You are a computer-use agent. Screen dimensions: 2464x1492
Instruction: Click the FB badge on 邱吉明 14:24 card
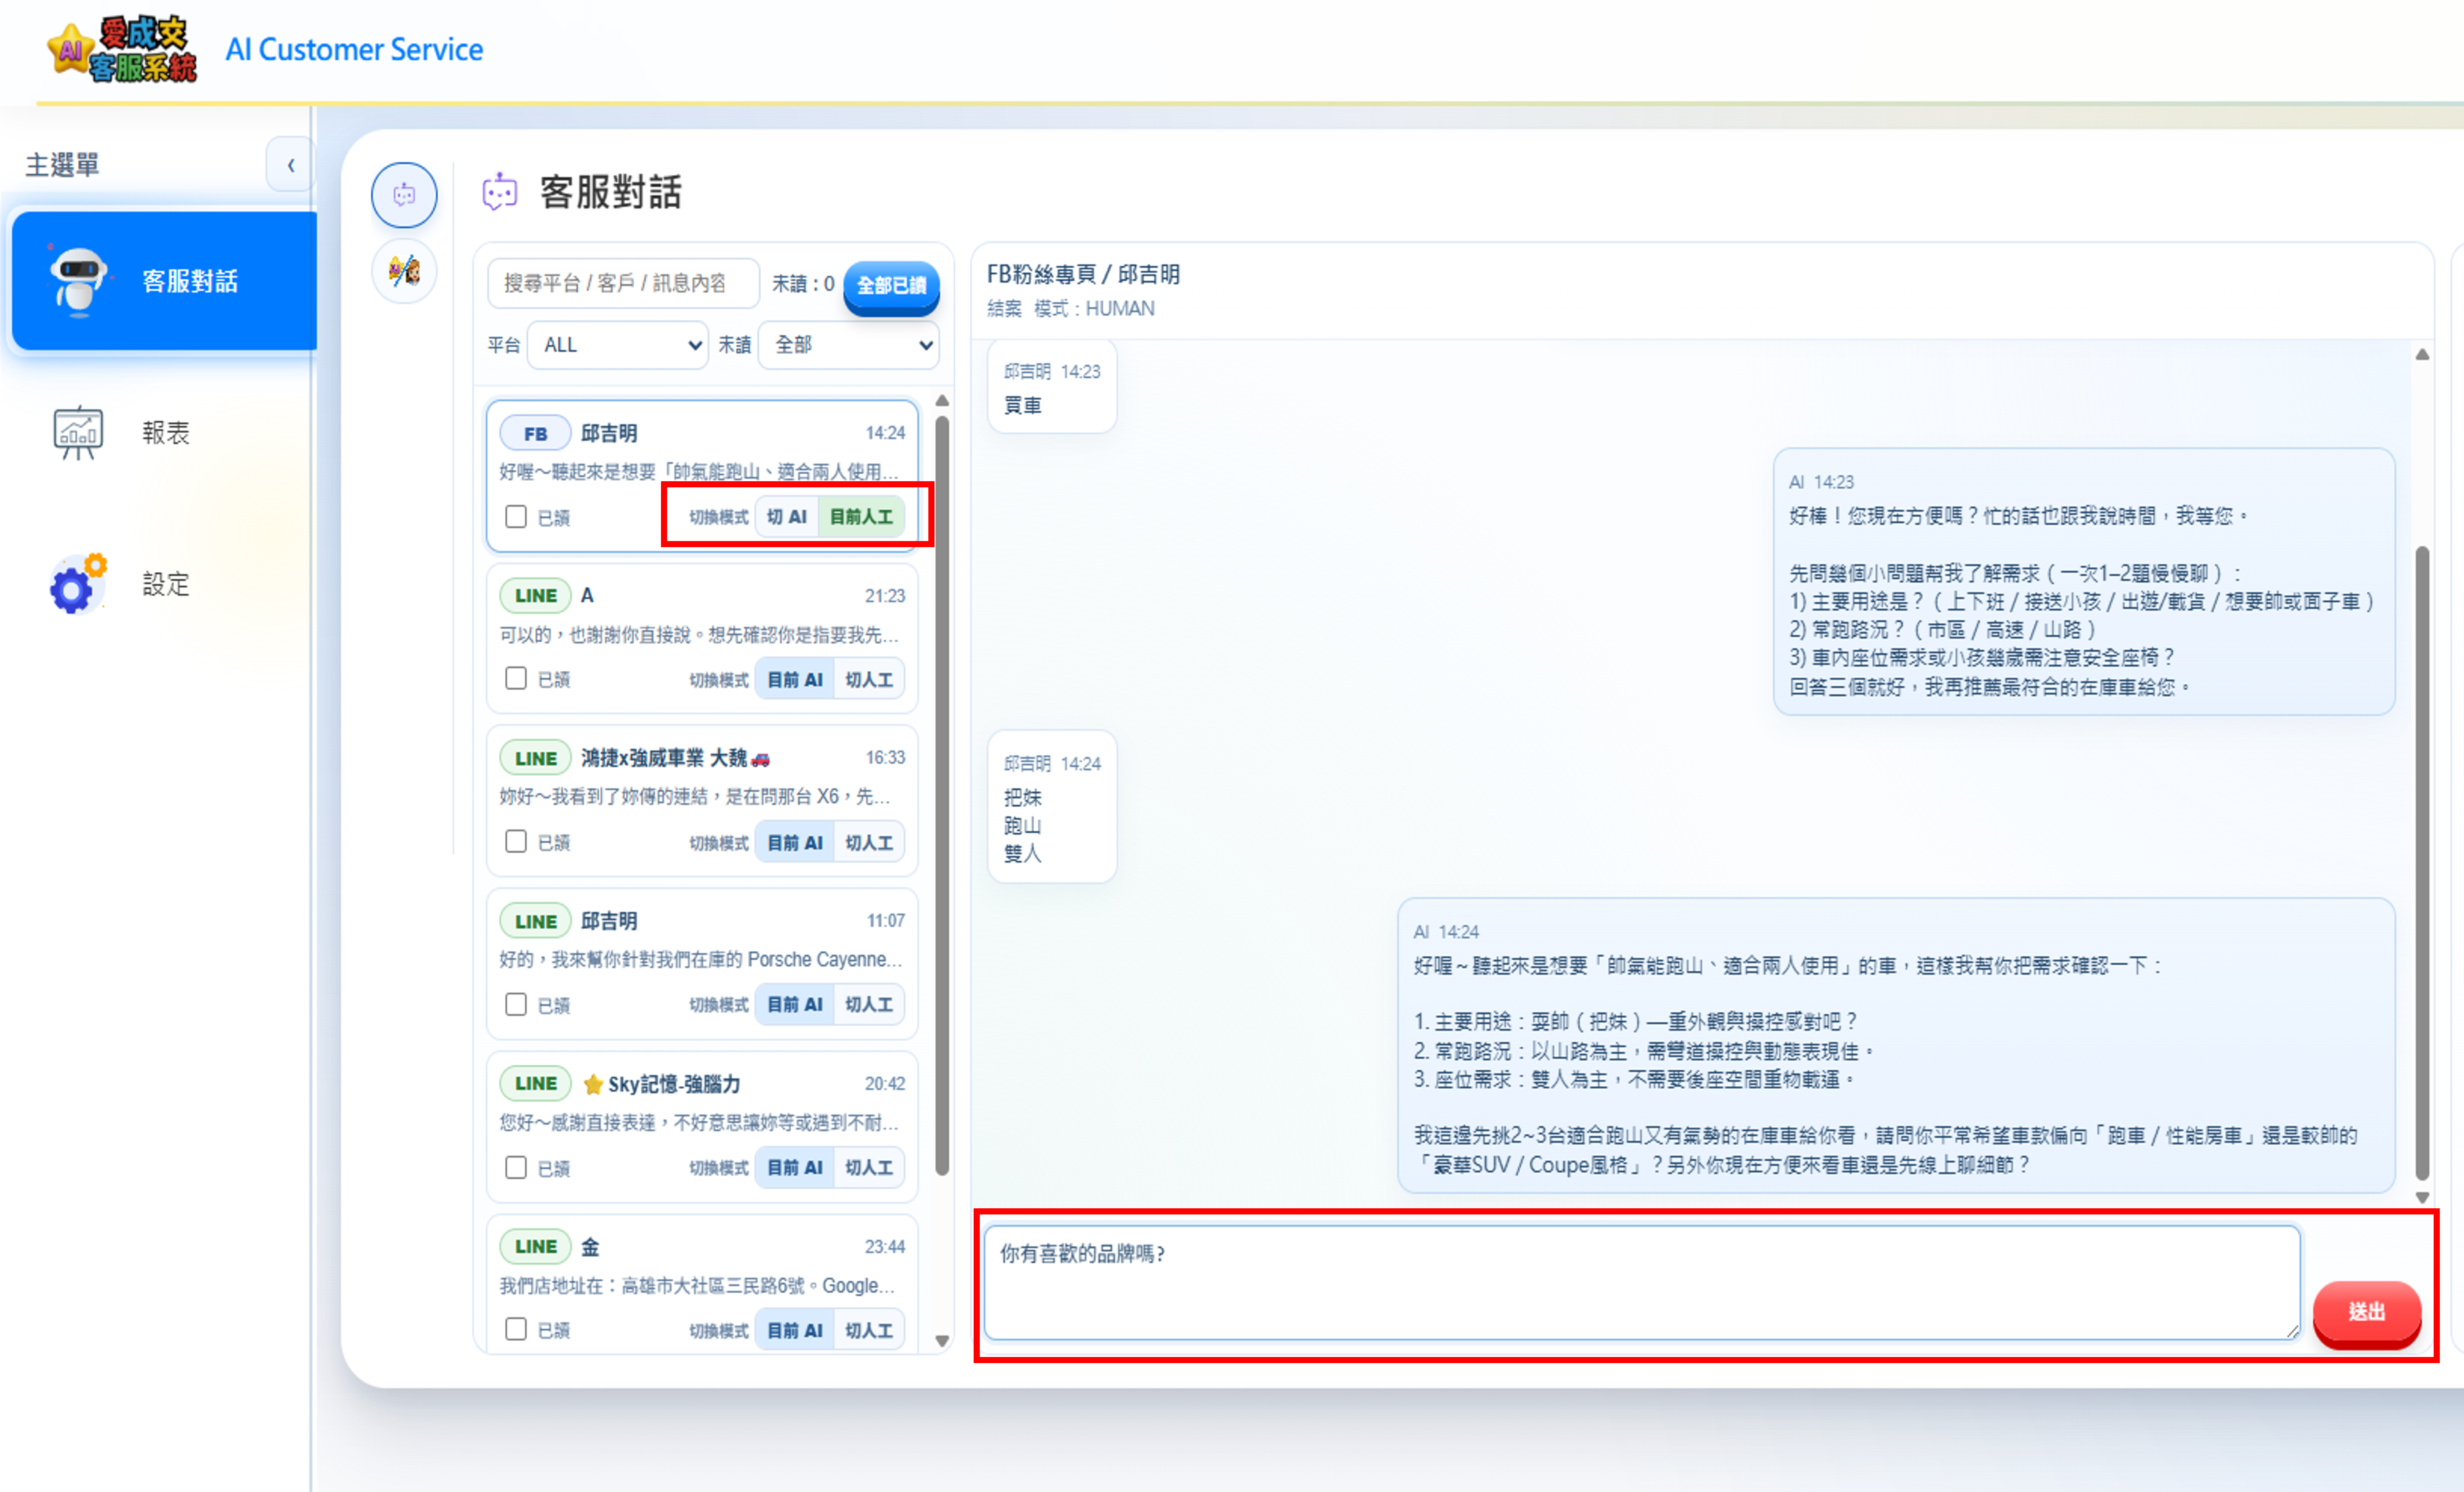535,433
